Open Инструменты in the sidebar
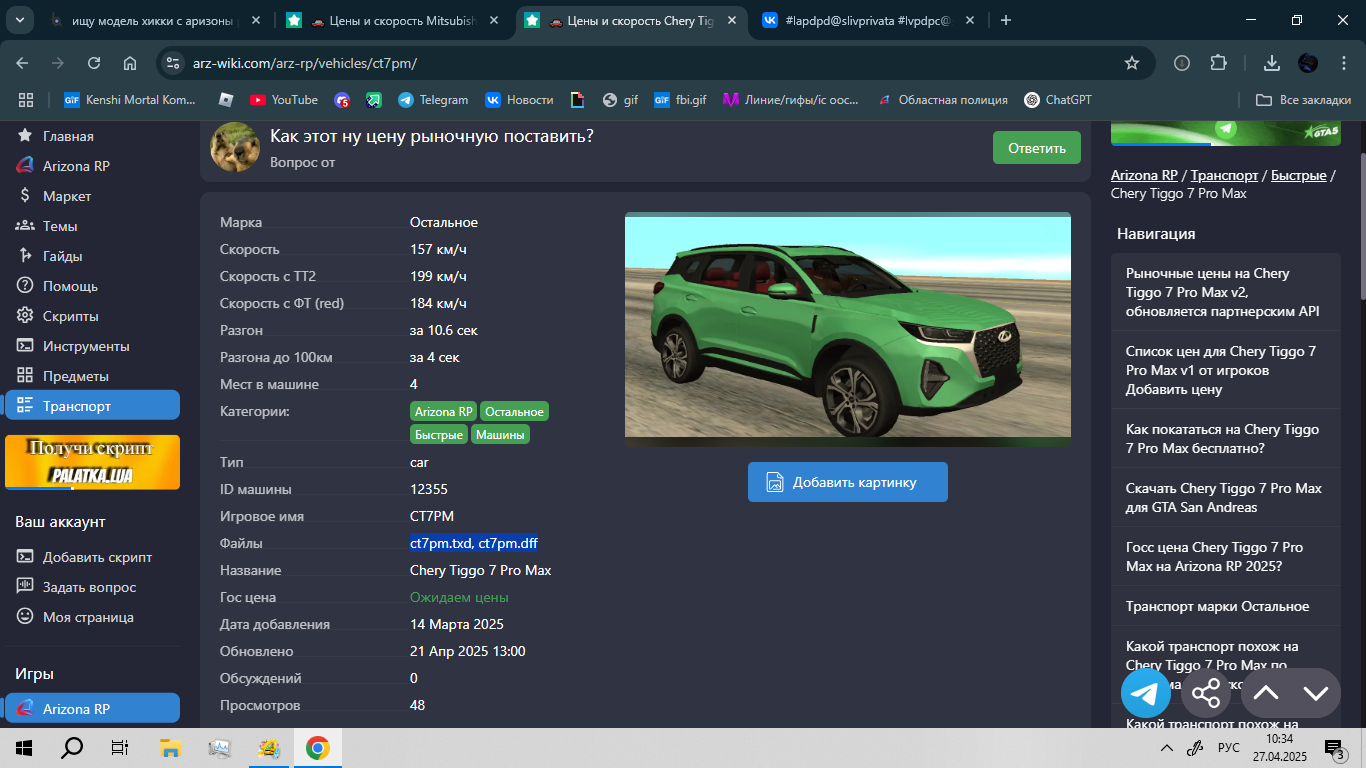 92,346
